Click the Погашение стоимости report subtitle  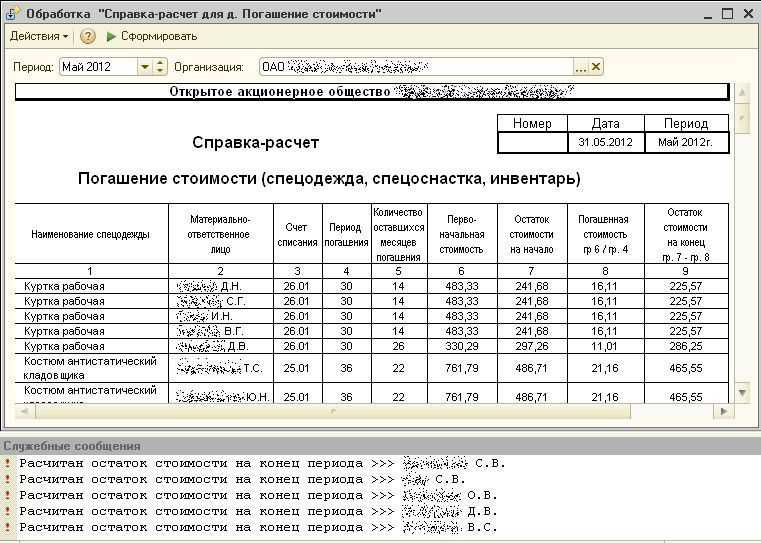coord(329,179)
